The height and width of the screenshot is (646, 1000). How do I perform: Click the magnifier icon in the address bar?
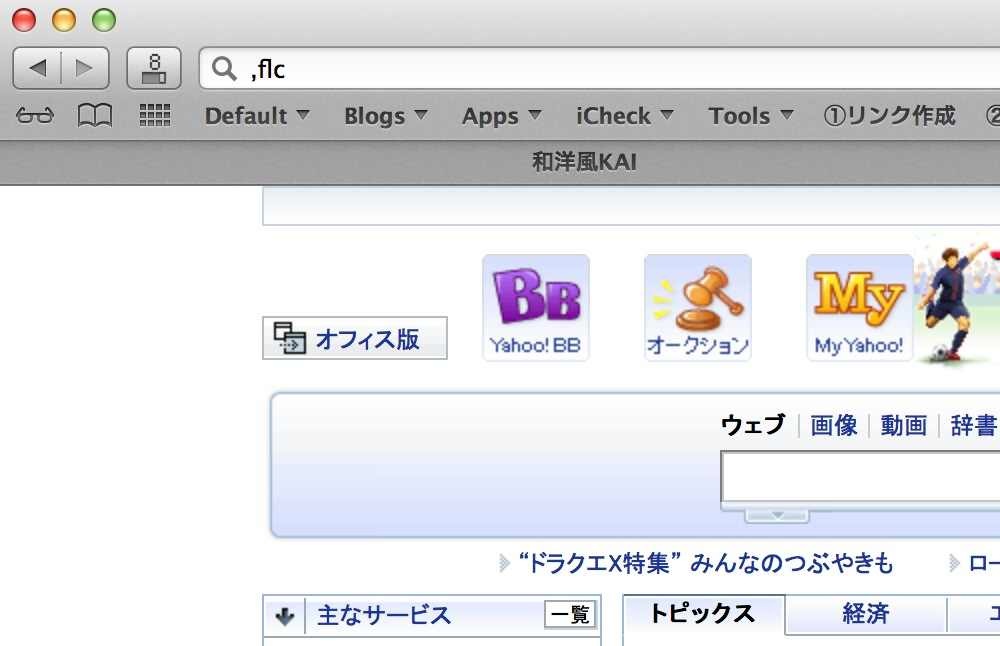point(224,68)
